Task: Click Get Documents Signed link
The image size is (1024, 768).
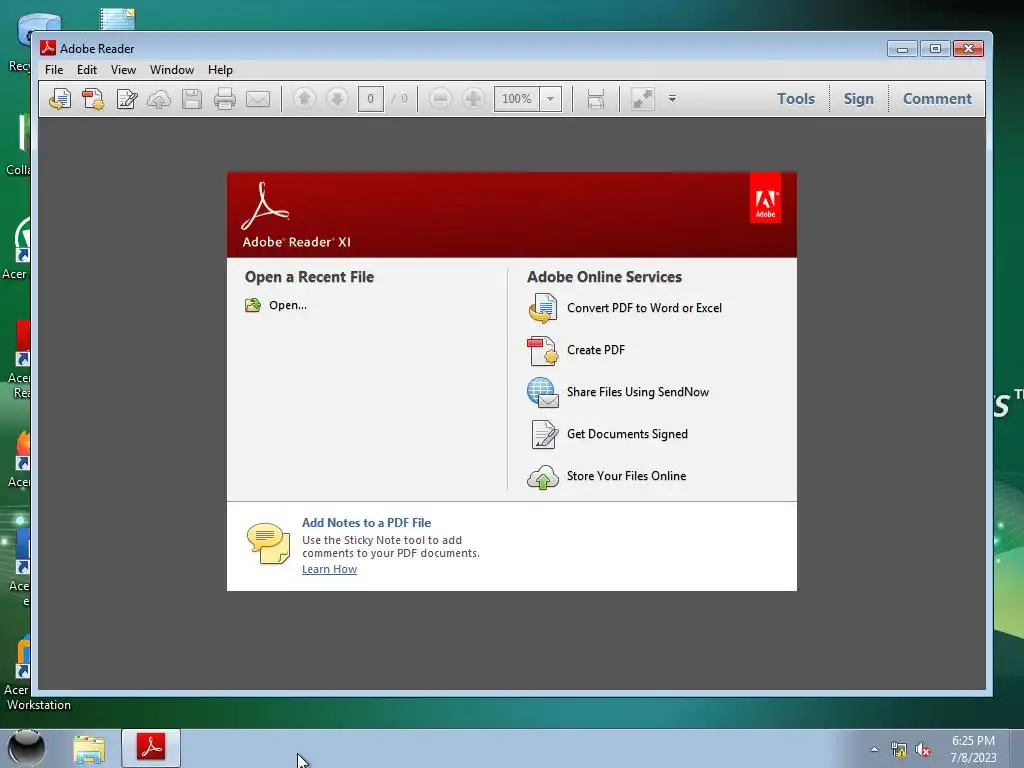Action: [627, 434]
